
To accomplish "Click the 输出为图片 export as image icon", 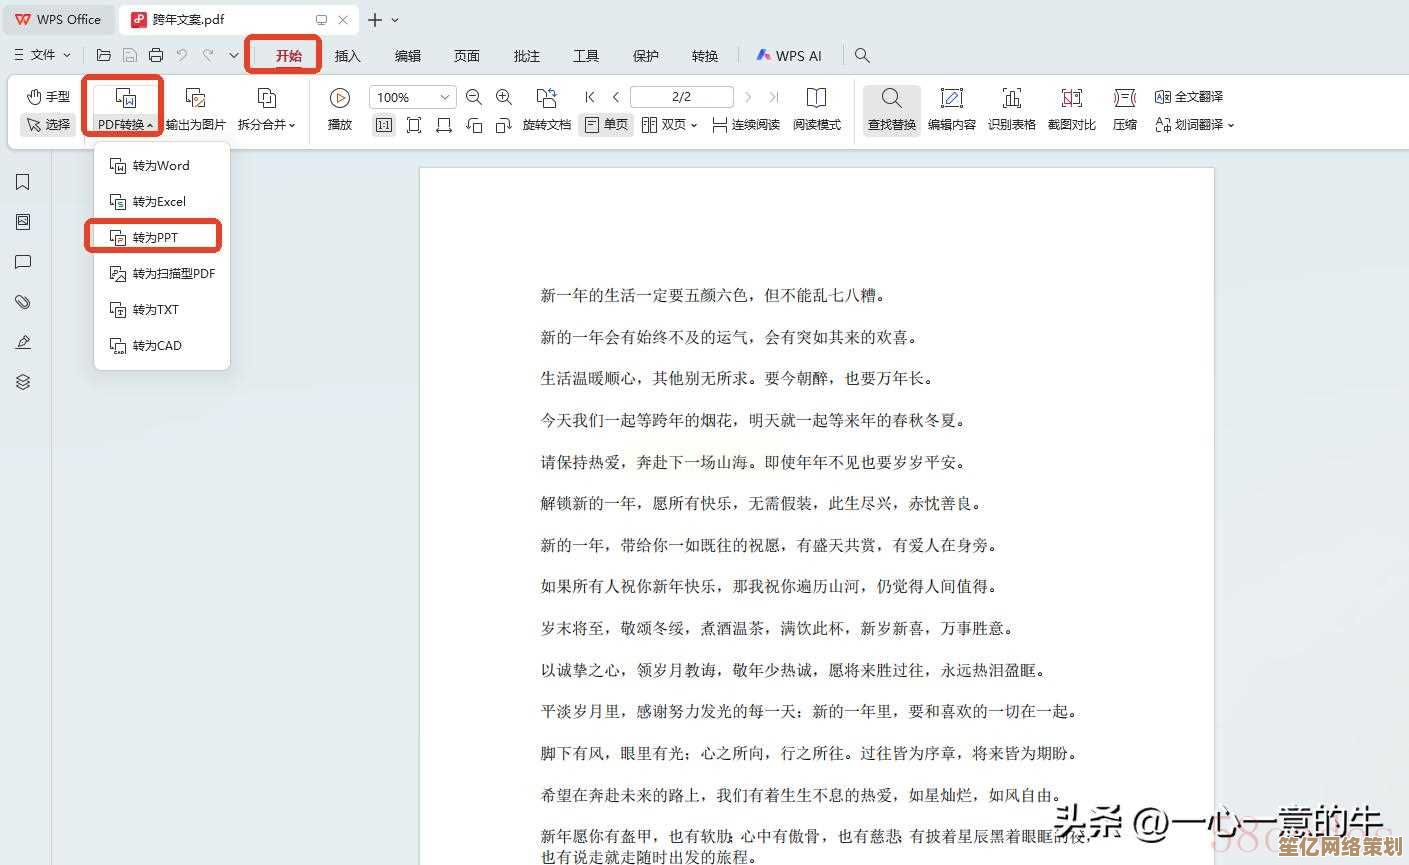I will (195, 108).
